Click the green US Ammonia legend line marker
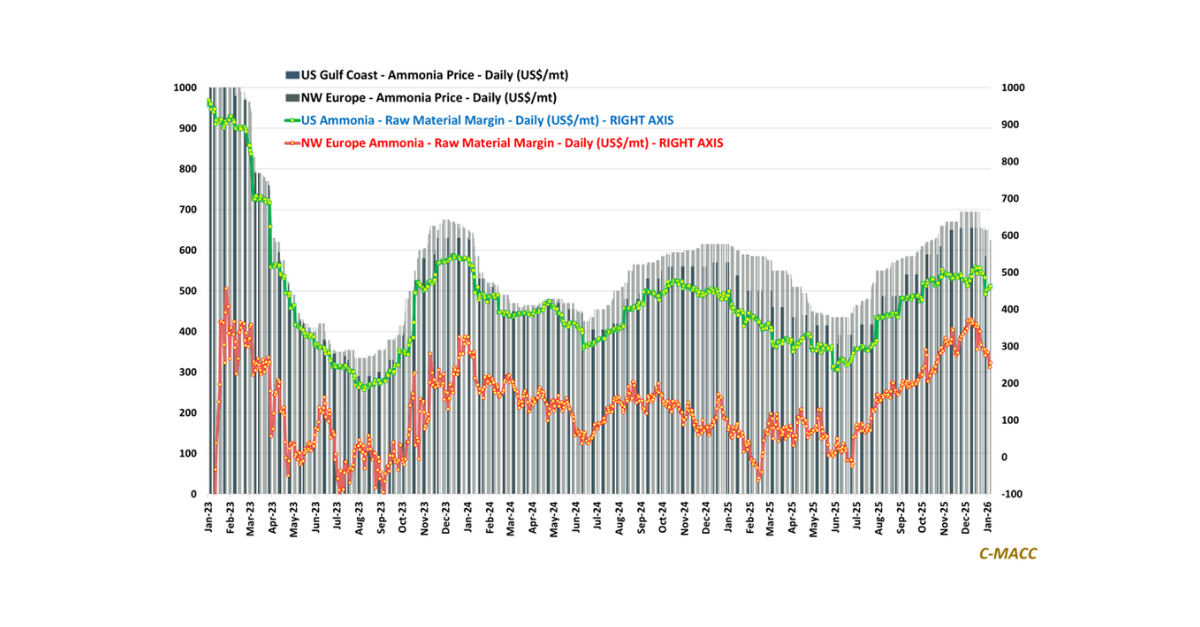Viewport: 1200px width, 627px height. 292,120
